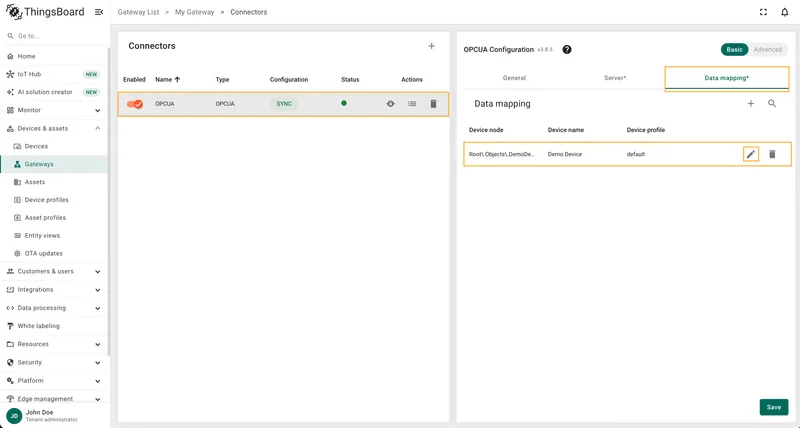The image size is (800, 428).
Task: Expand the Monitor menu
Action: coord(97,110)
